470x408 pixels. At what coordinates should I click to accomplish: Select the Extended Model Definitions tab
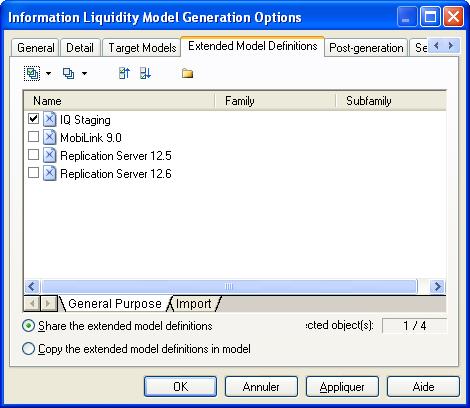[x=252, y=46]
